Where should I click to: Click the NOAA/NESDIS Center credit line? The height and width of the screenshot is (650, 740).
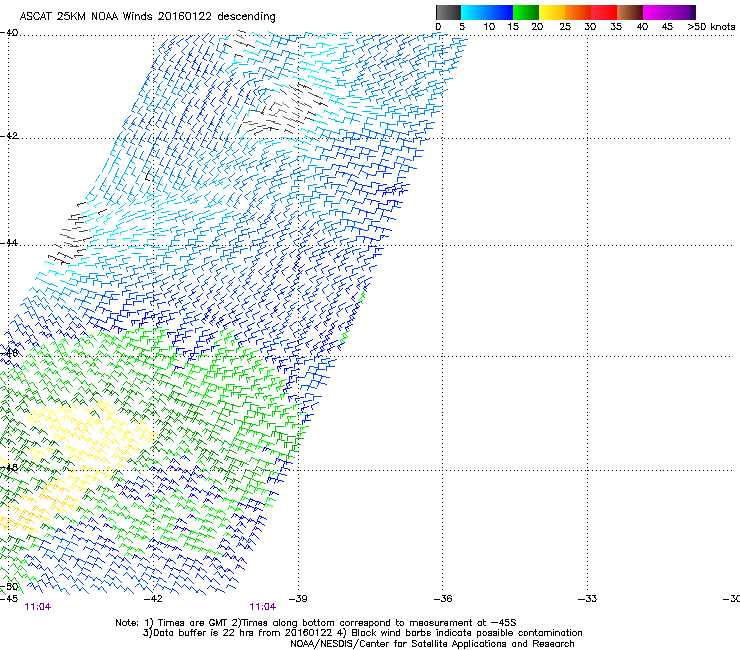[x=432, y=644]
